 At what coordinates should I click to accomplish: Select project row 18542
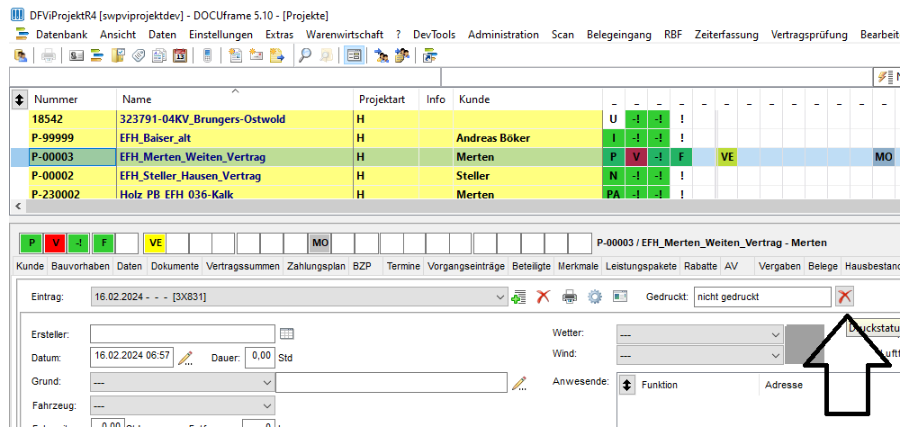coord(316,120)
